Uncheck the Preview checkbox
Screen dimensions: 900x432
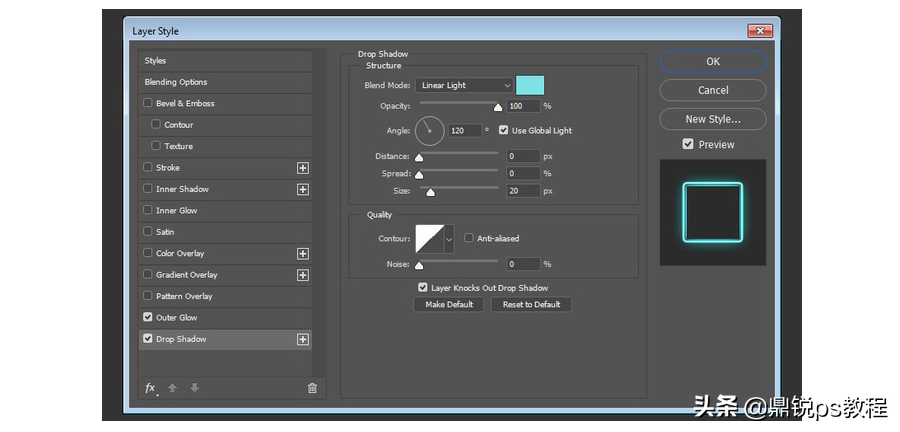688,145
